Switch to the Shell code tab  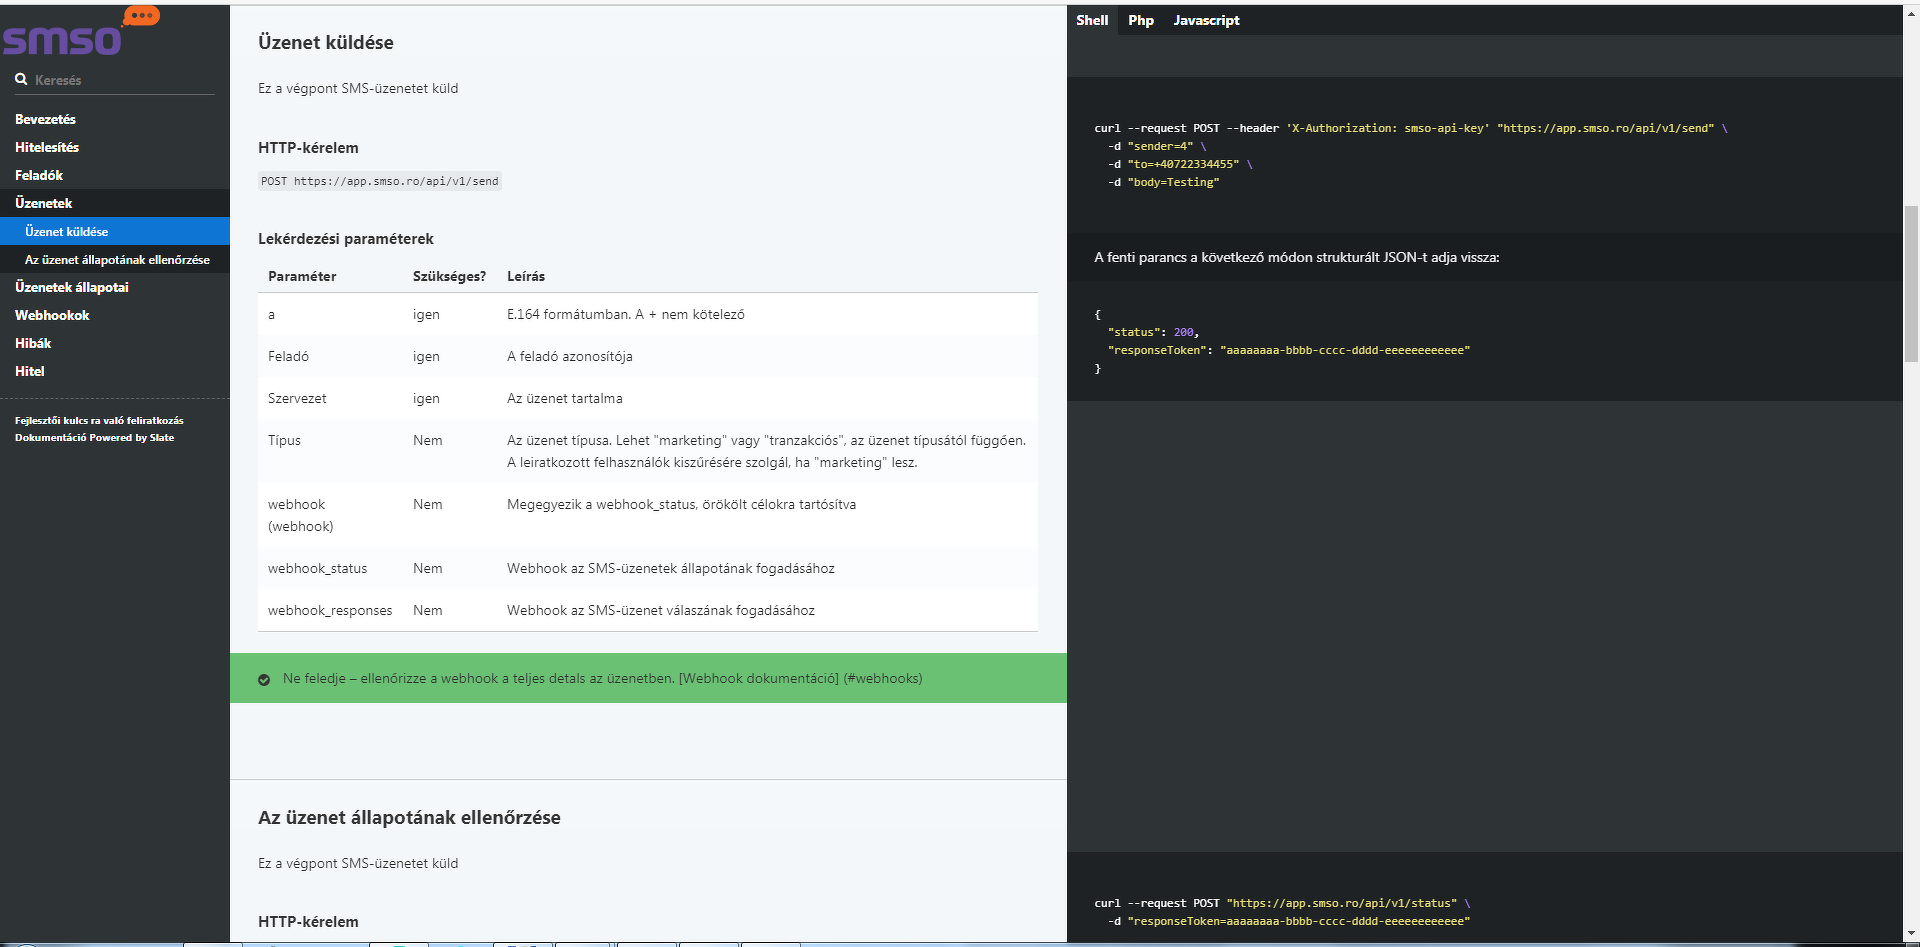coord(1092,20)
